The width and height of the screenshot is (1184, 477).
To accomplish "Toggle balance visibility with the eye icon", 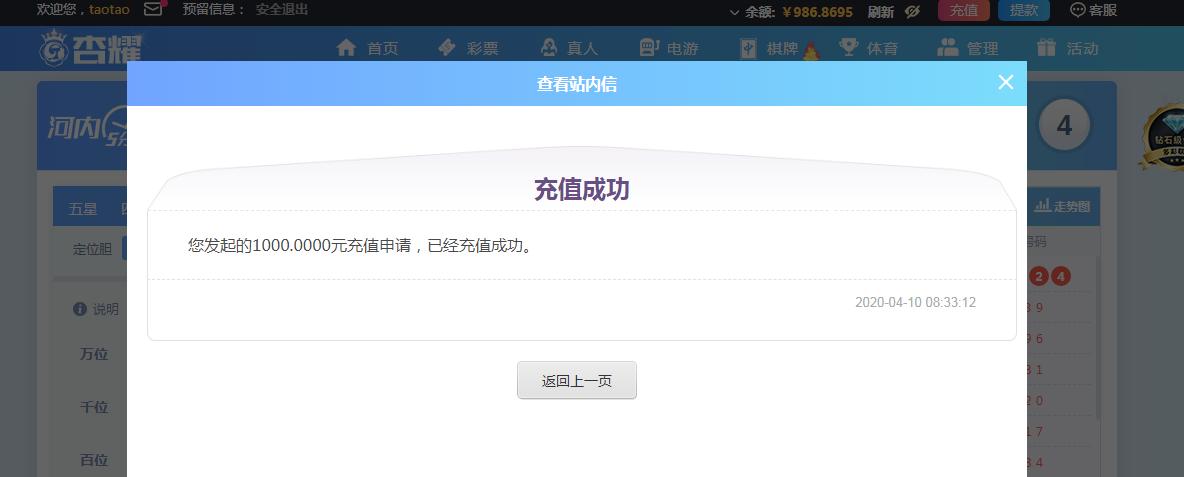I will pyautogui.click(x=912, y=11).
